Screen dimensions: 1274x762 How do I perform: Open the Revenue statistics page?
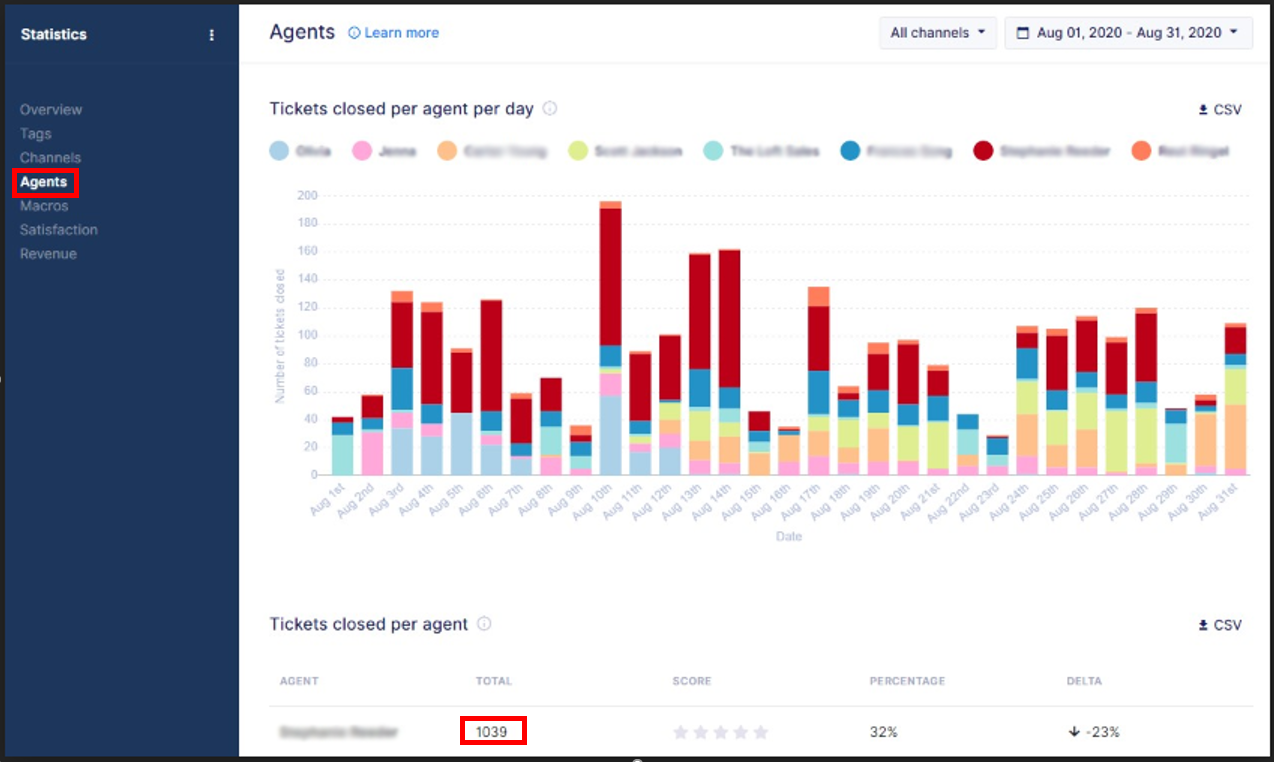pyautogui.click(x=48, y=254)
